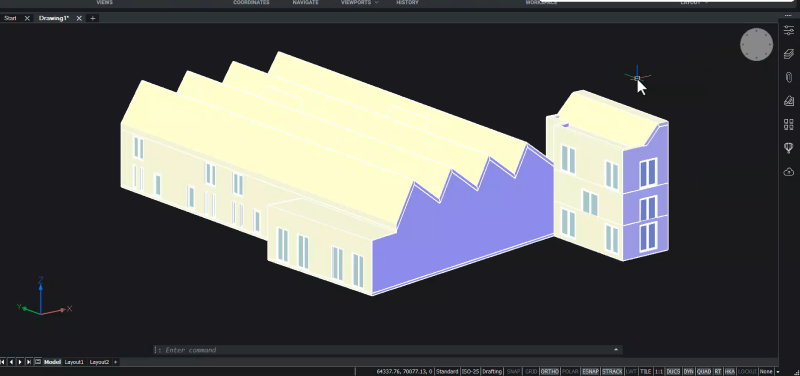Toggle SNAP in status bar

coord(513,371)
